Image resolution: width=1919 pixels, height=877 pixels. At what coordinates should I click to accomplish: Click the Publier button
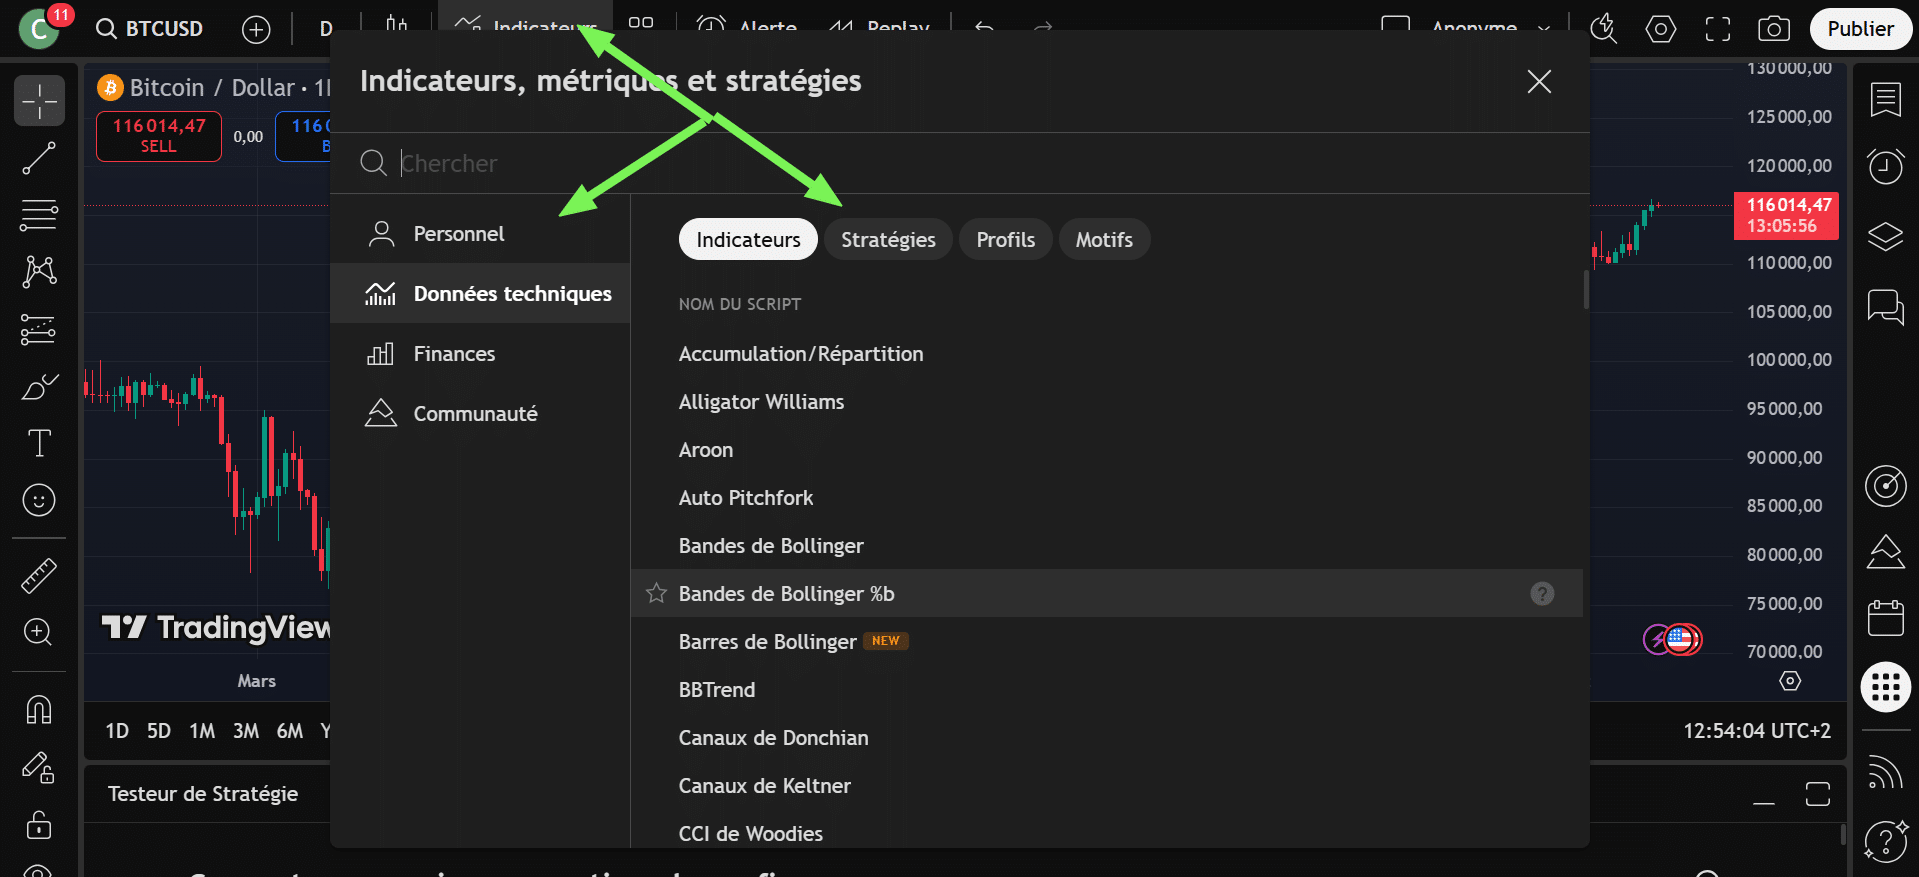point(1860,29)
